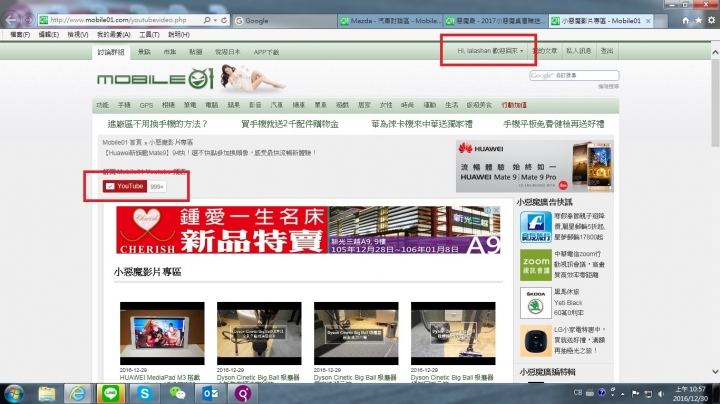Open Windows Start button
The width and height of the screenshot is (720, 404).
(14, 394)
